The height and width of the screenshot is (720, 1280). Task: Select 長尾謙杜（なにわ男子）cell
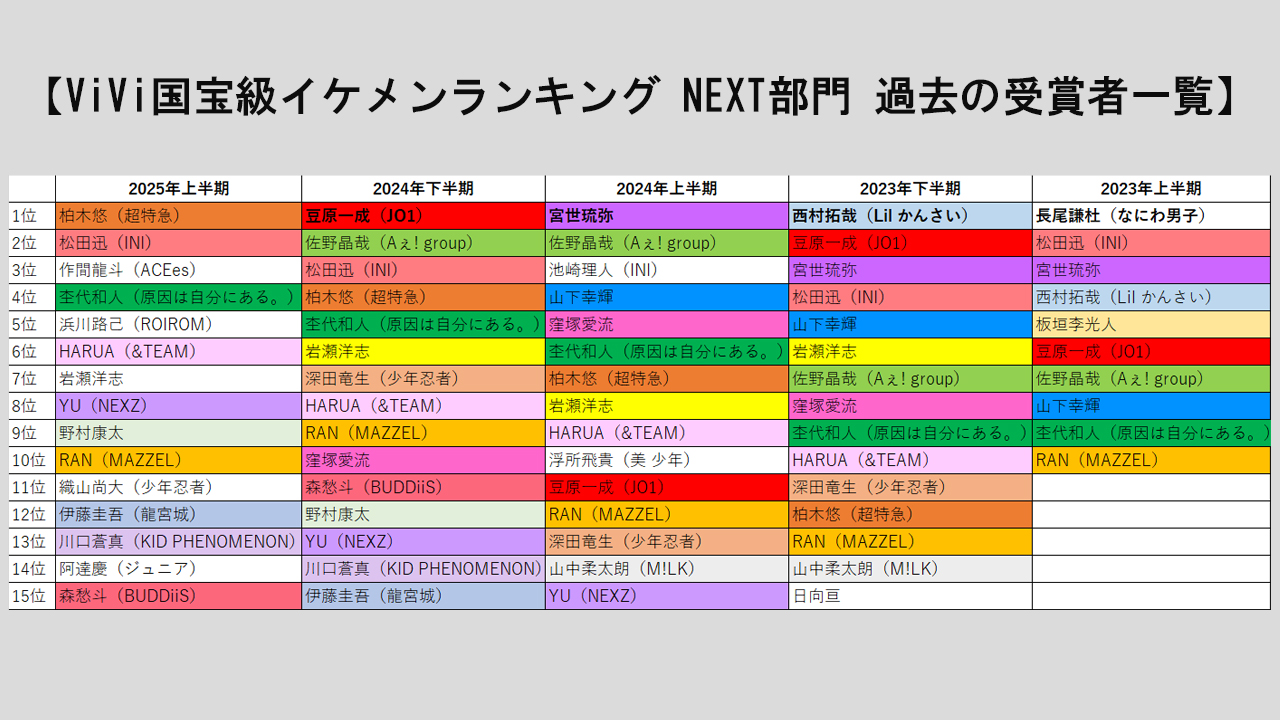1151,215
